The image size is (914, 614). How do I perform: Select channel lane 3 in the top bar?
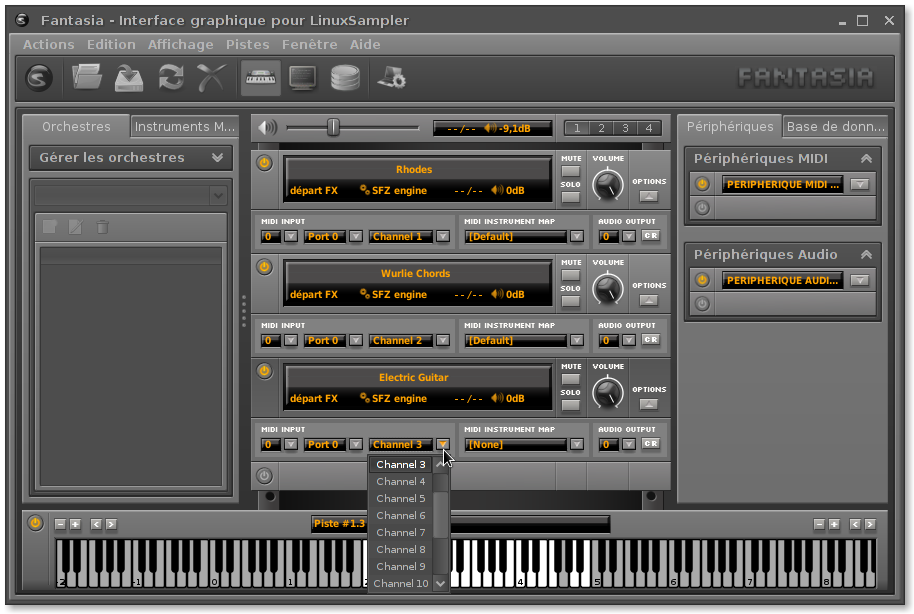pyautogui.click(x=625, y=128)
